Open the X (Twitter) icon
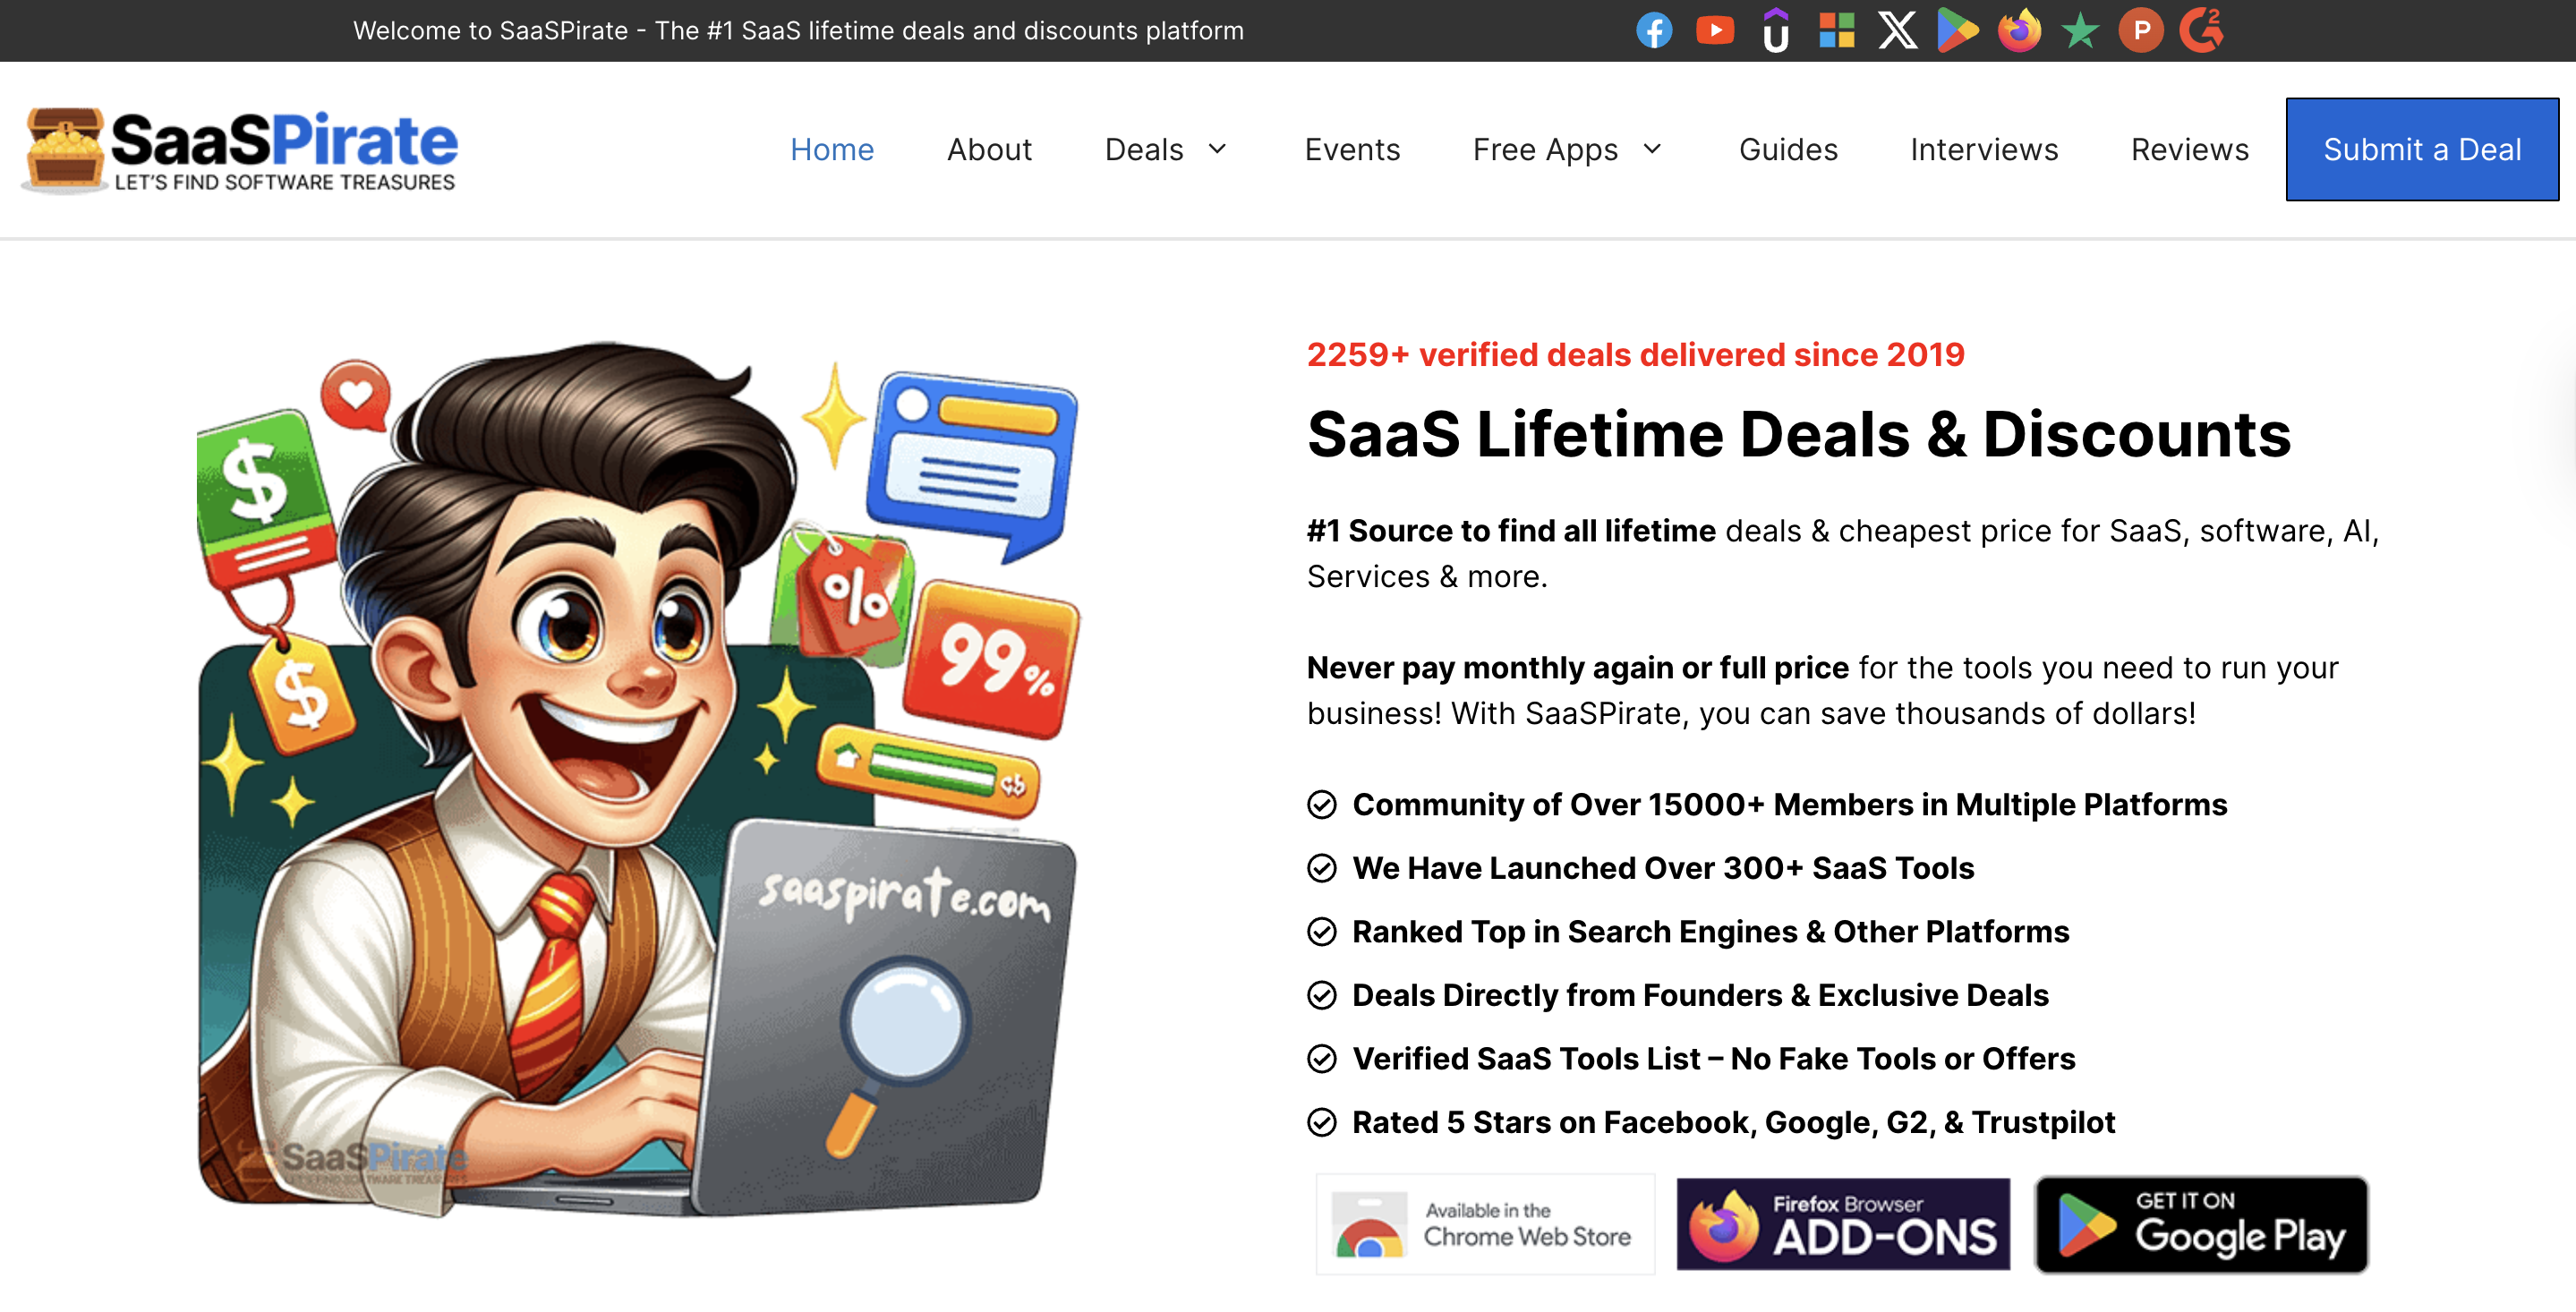 point(1897,30)
